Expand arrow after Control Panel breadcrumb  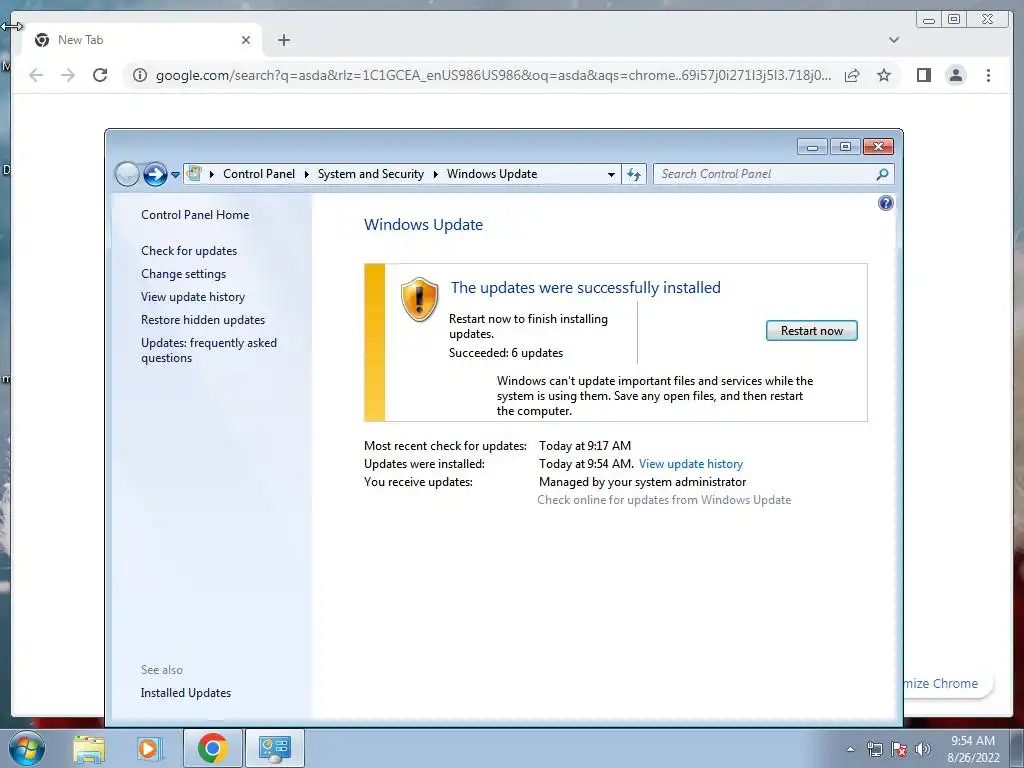(x=306, y=174)
